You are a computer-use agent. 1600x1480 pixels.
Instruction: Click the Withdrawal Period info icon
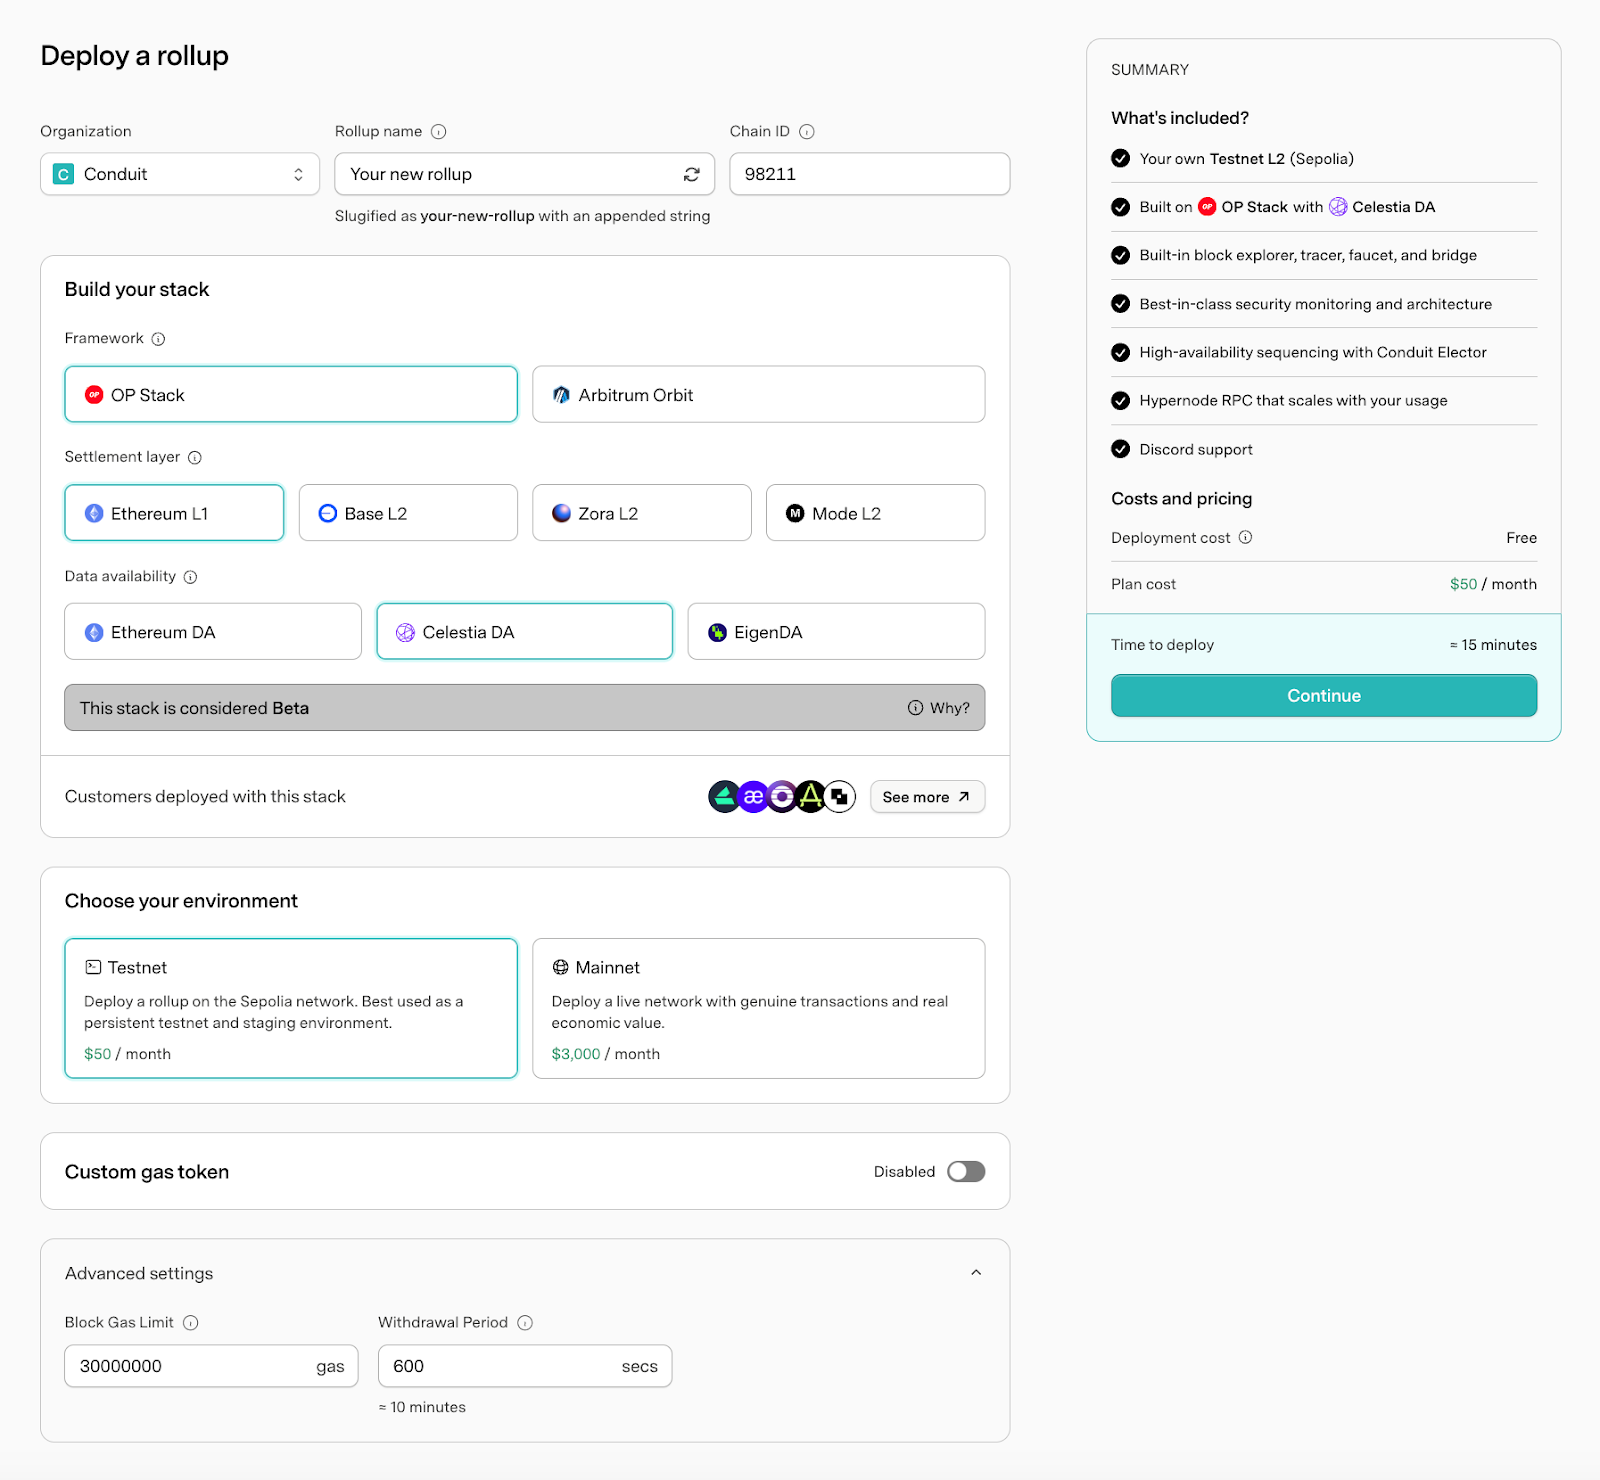click(x=525, y=1323)
